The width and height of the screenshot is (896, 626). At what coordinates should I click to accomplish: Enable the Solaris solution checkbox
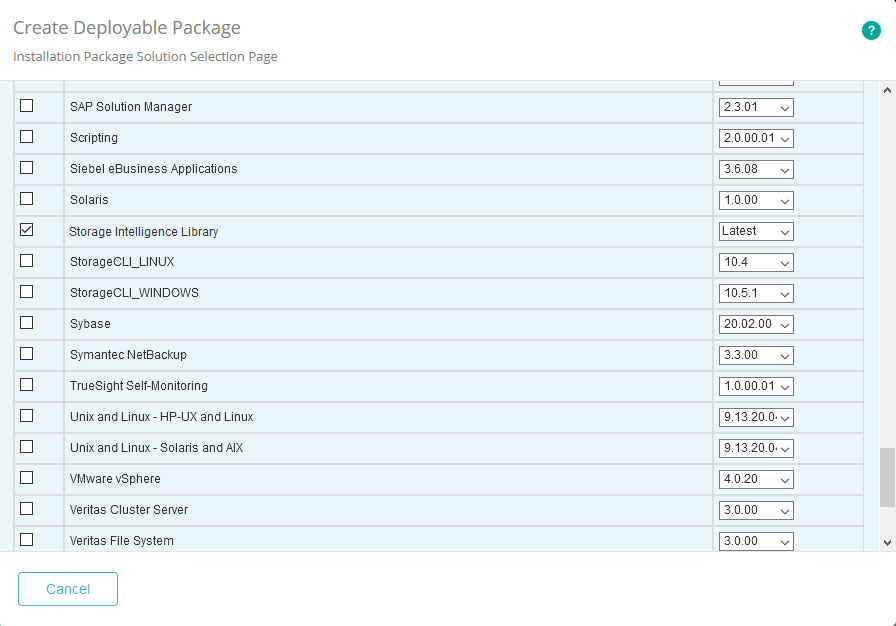[27, 198]
